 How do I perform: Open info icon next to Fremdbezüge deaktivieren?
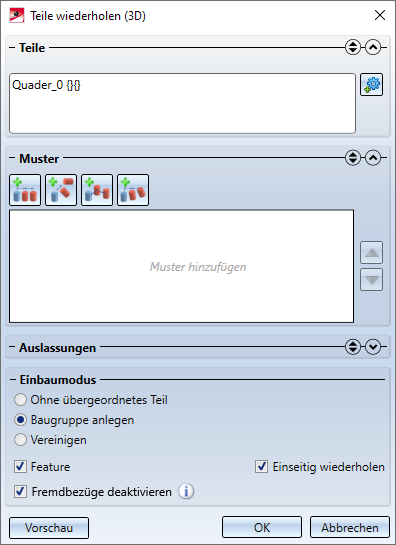pos(186,491)
